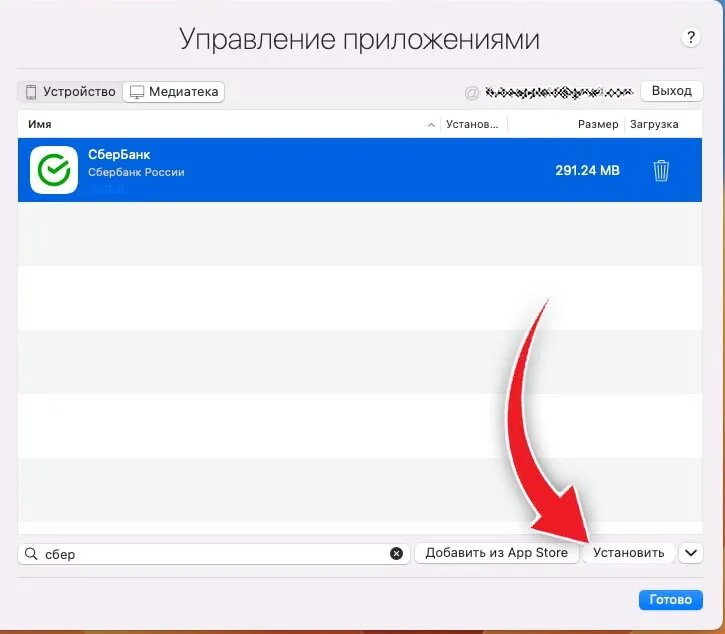Screen dimensions: 725x634
Task: Expand the dropdown arrow next to Установить
Action: 691,553
